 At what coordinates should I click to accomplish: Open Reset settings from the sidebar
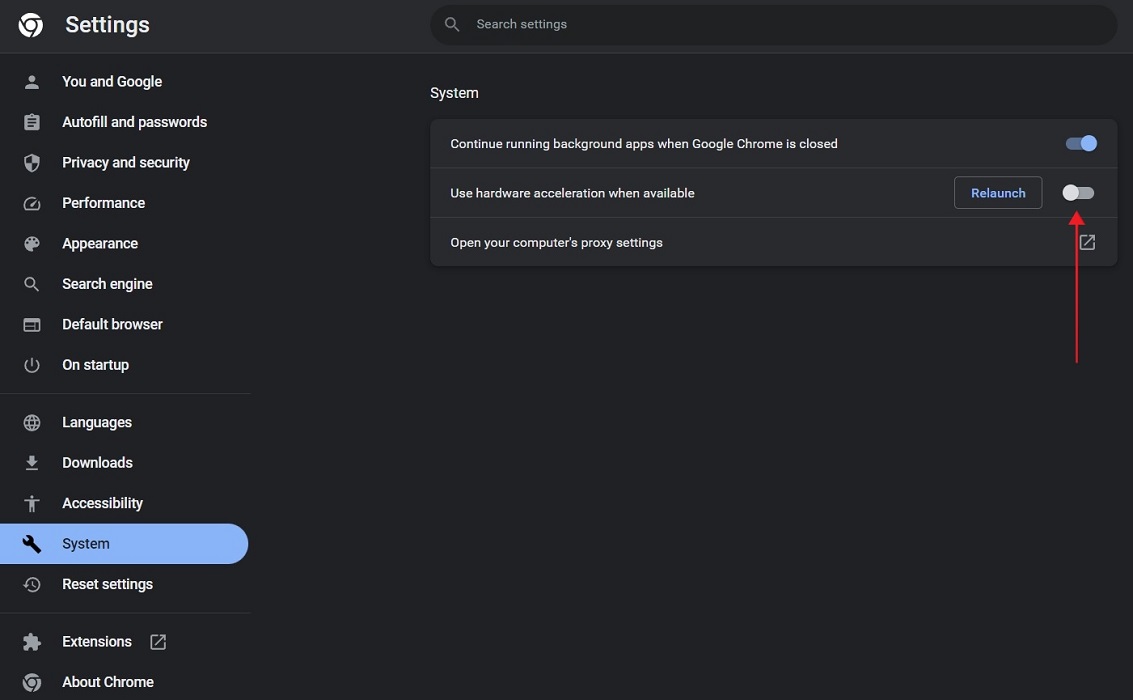click(x=107, y=583)
